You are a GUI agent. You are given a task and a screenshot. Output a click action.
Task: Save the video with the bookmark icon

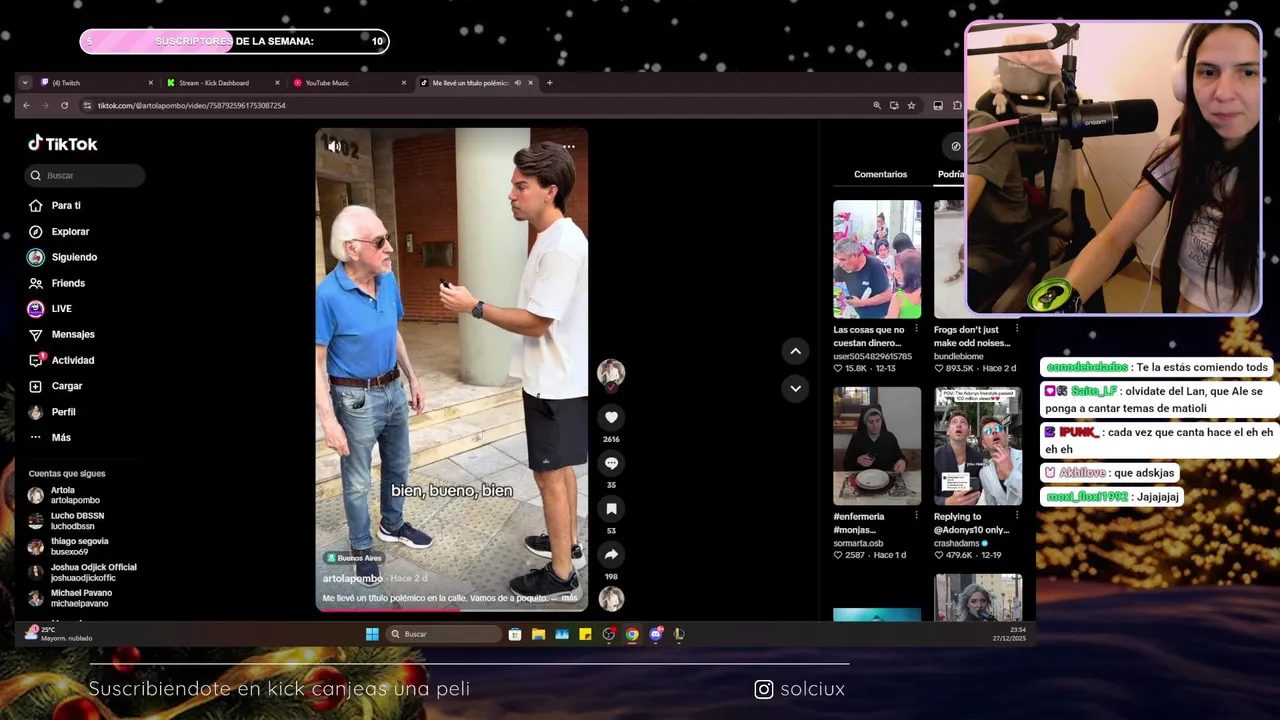pos(611,509)
